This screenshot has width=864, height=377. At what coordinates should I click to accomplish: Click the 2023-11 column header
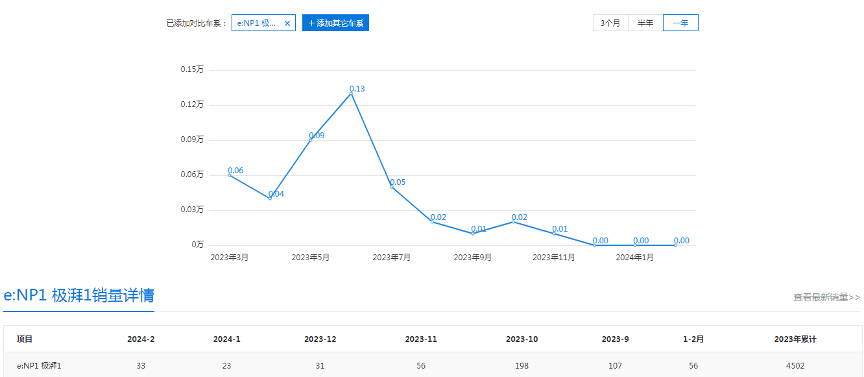coord(421,340)
